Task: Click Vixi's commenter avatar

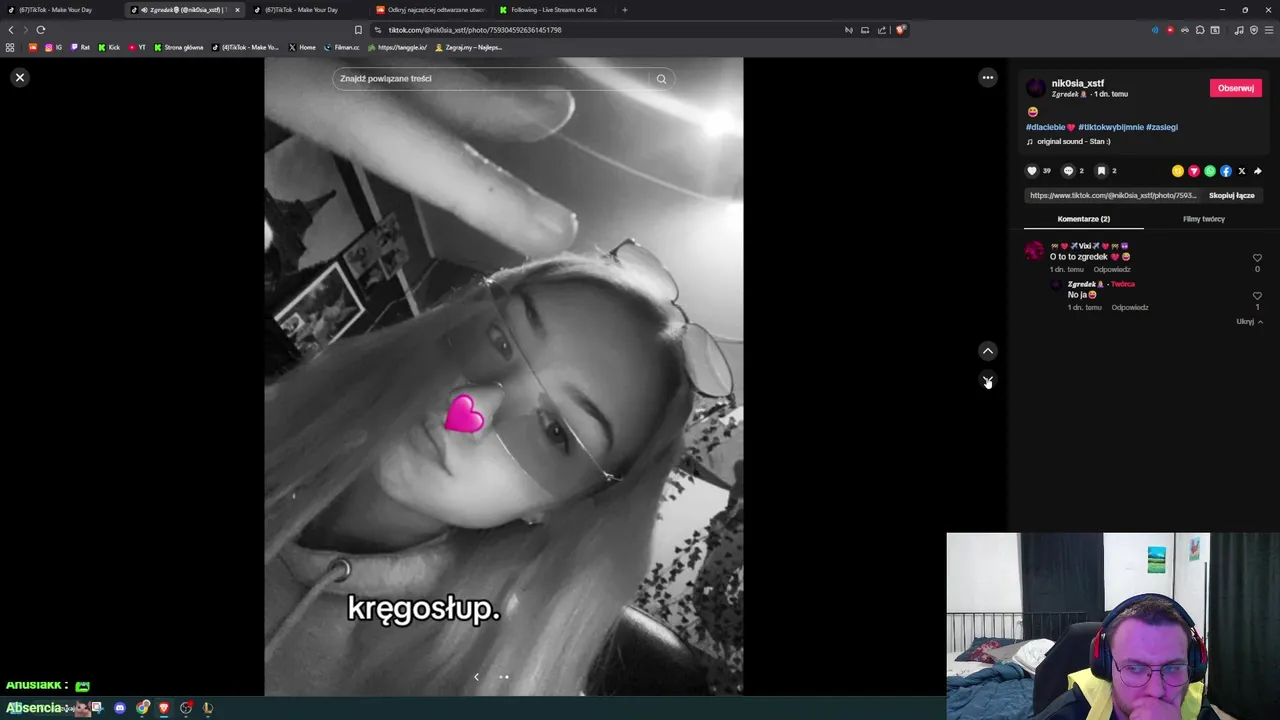Action: click(x=1035, y=251)
